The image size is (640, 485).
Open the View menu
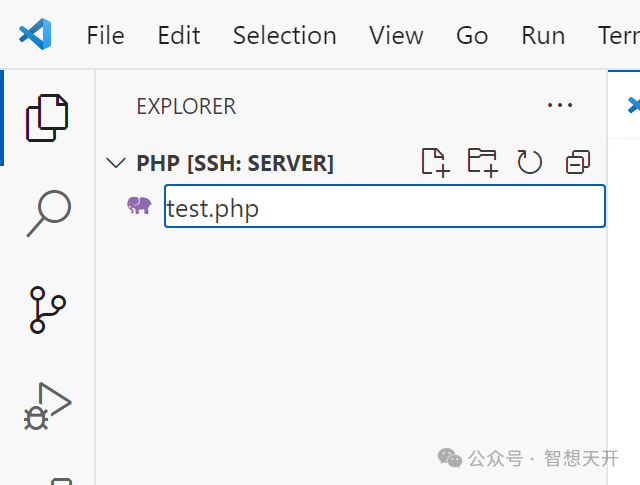coord(396,36)
